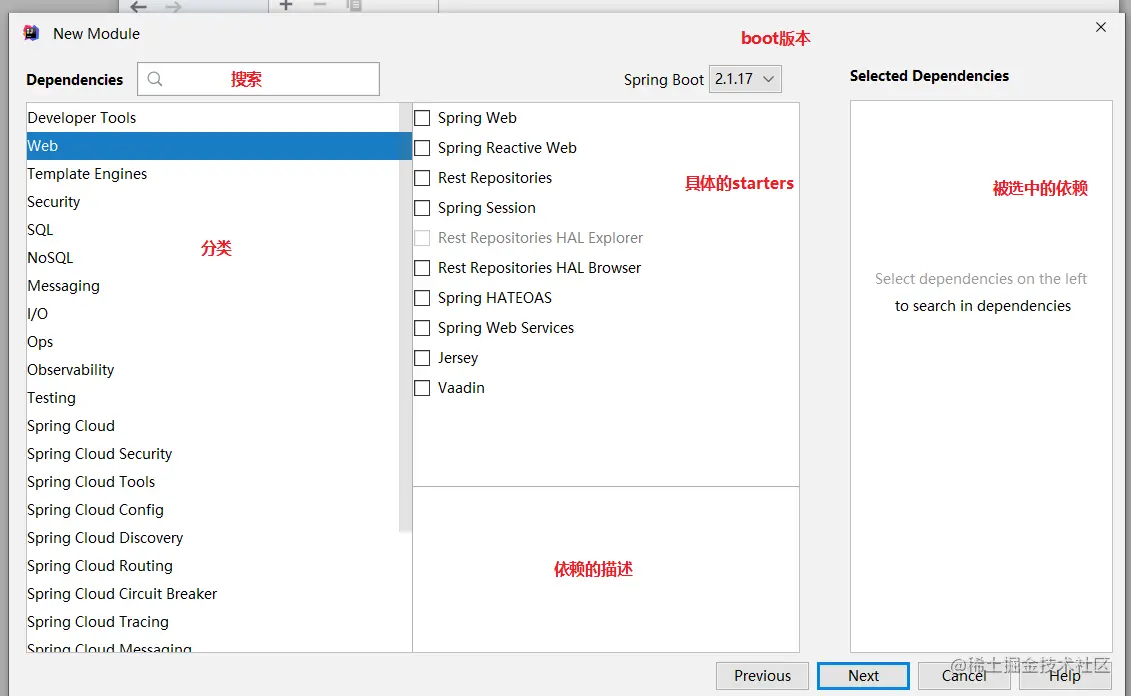Check Rest Repositories HAL Browser
This screenshot has height=696, width=1131.
coord(422,268)
